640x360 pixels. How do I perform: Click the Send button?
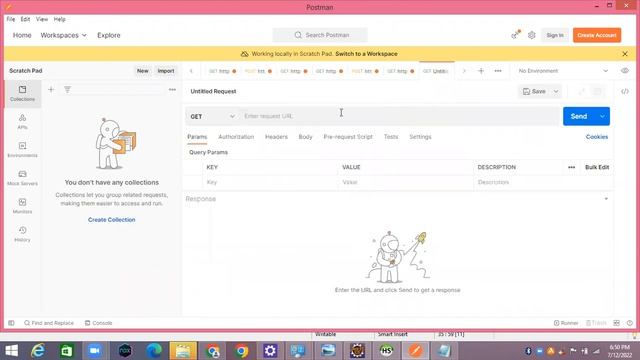(579, 116)
